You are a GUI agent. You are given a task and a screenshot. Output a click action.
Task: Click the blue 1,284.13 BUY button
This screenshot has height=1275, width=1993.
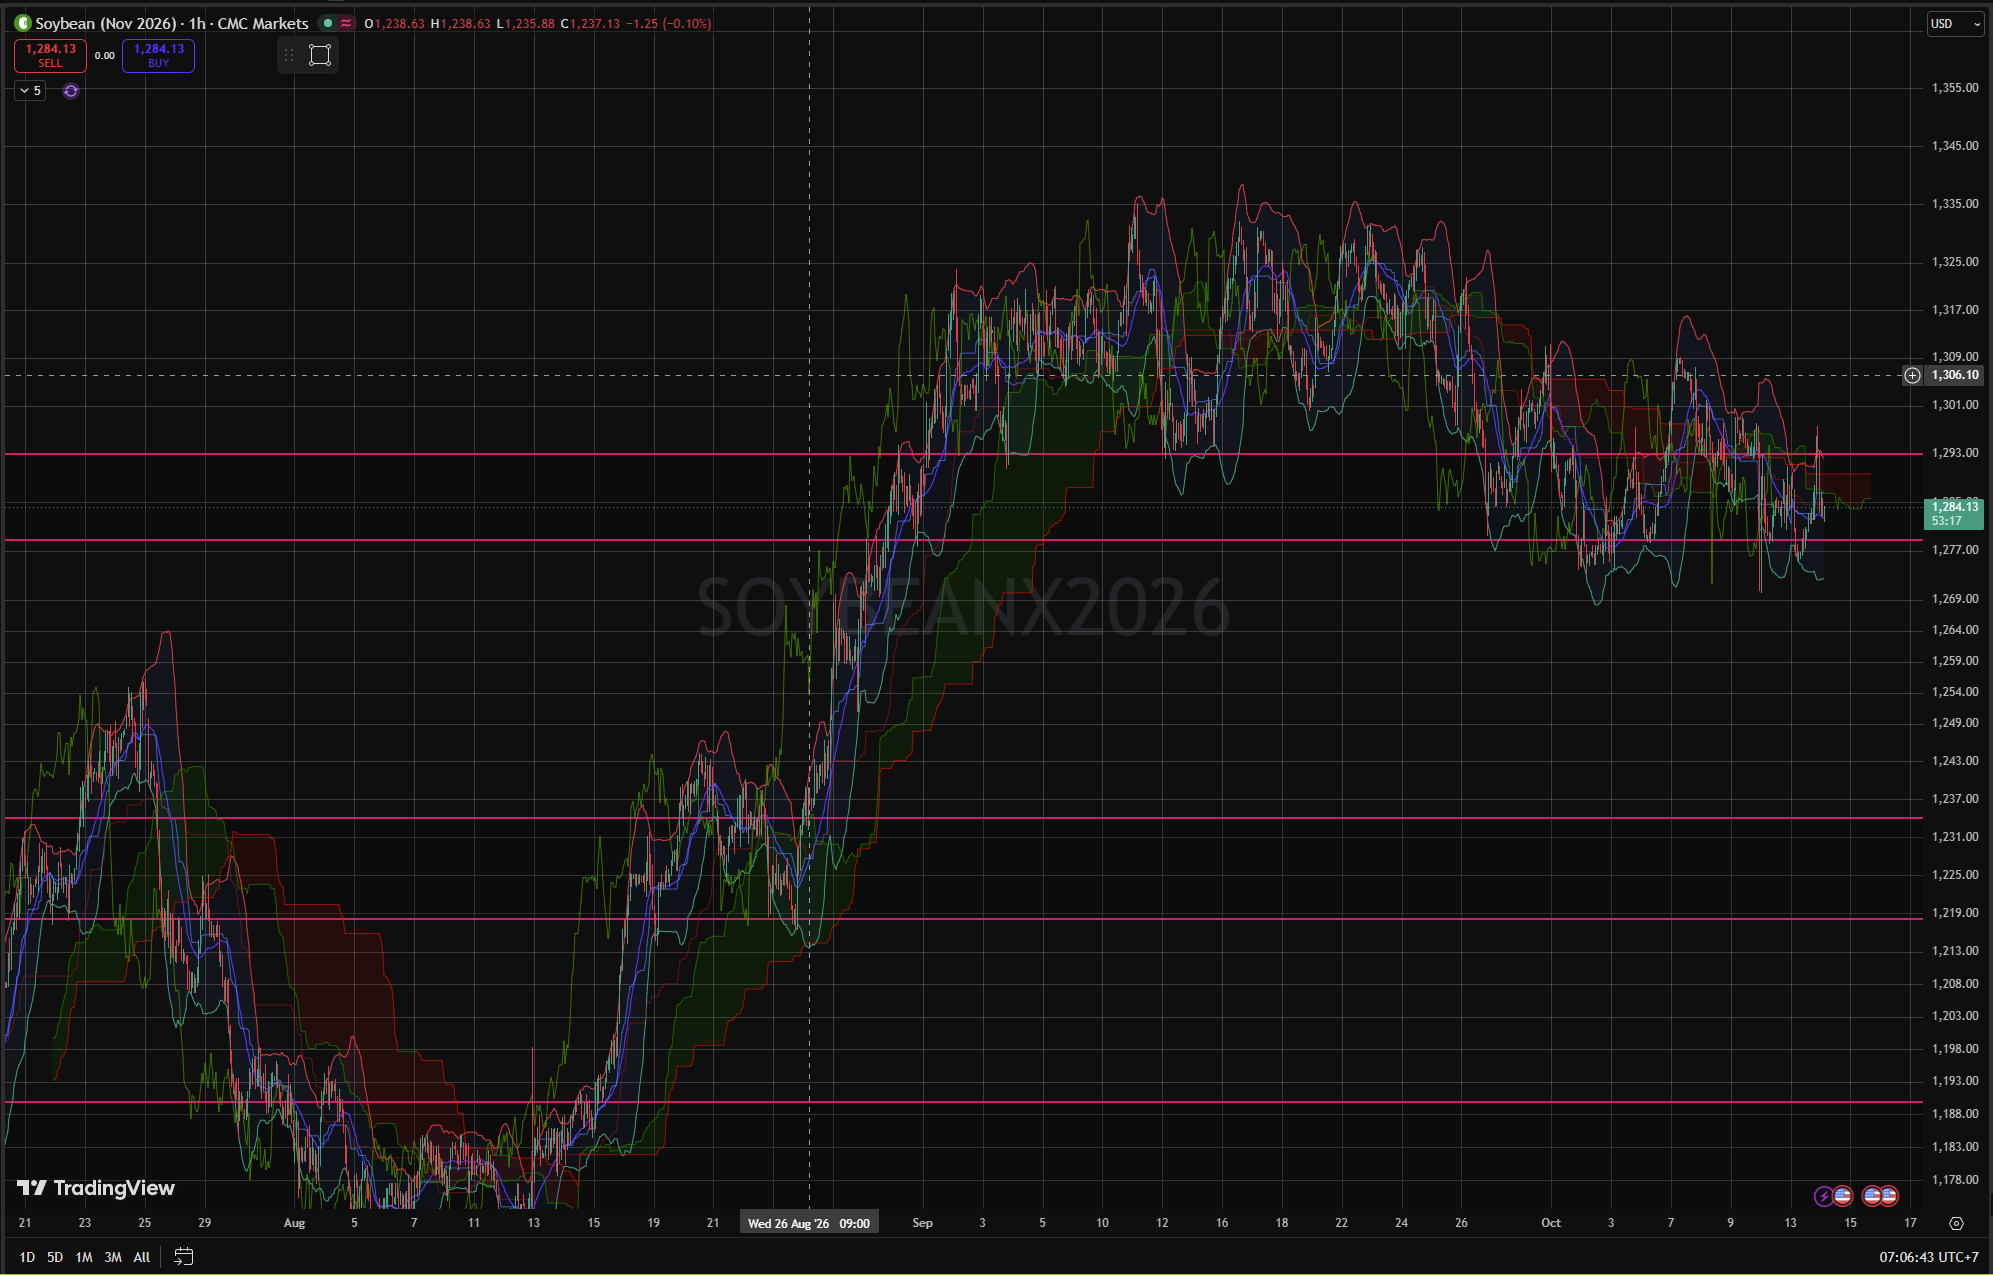click(x=158, y=55)
